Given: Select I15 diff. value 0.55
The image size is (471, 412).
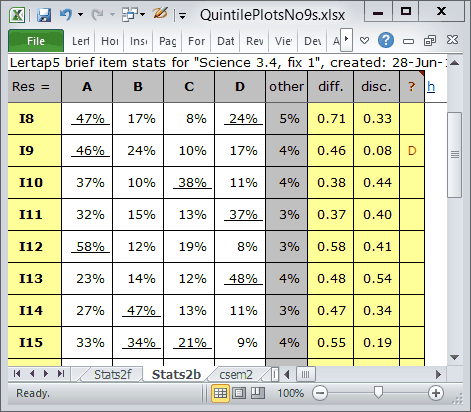Looking at the screenshot, I should (x=331, y=343).
